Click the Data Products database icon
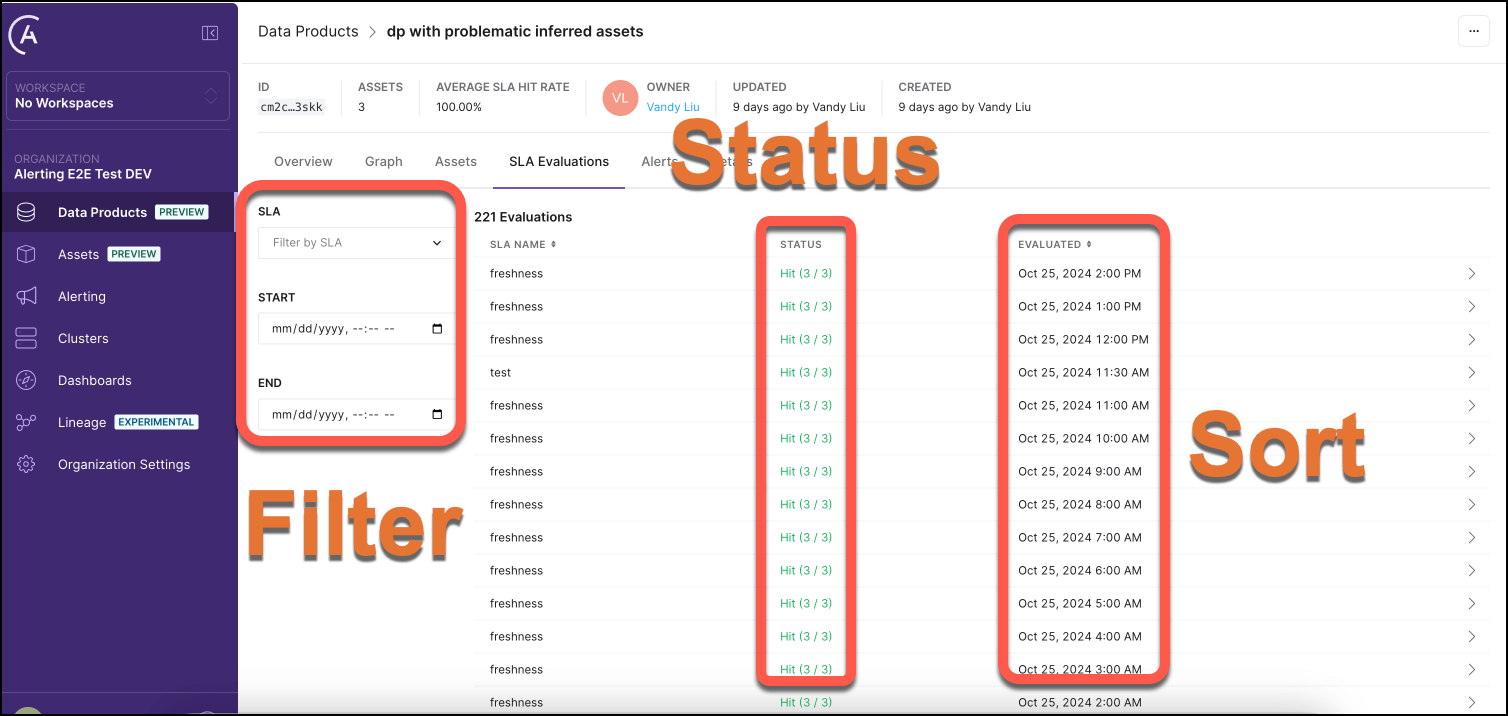1508x716 pixels. click(x=27, y=212)
